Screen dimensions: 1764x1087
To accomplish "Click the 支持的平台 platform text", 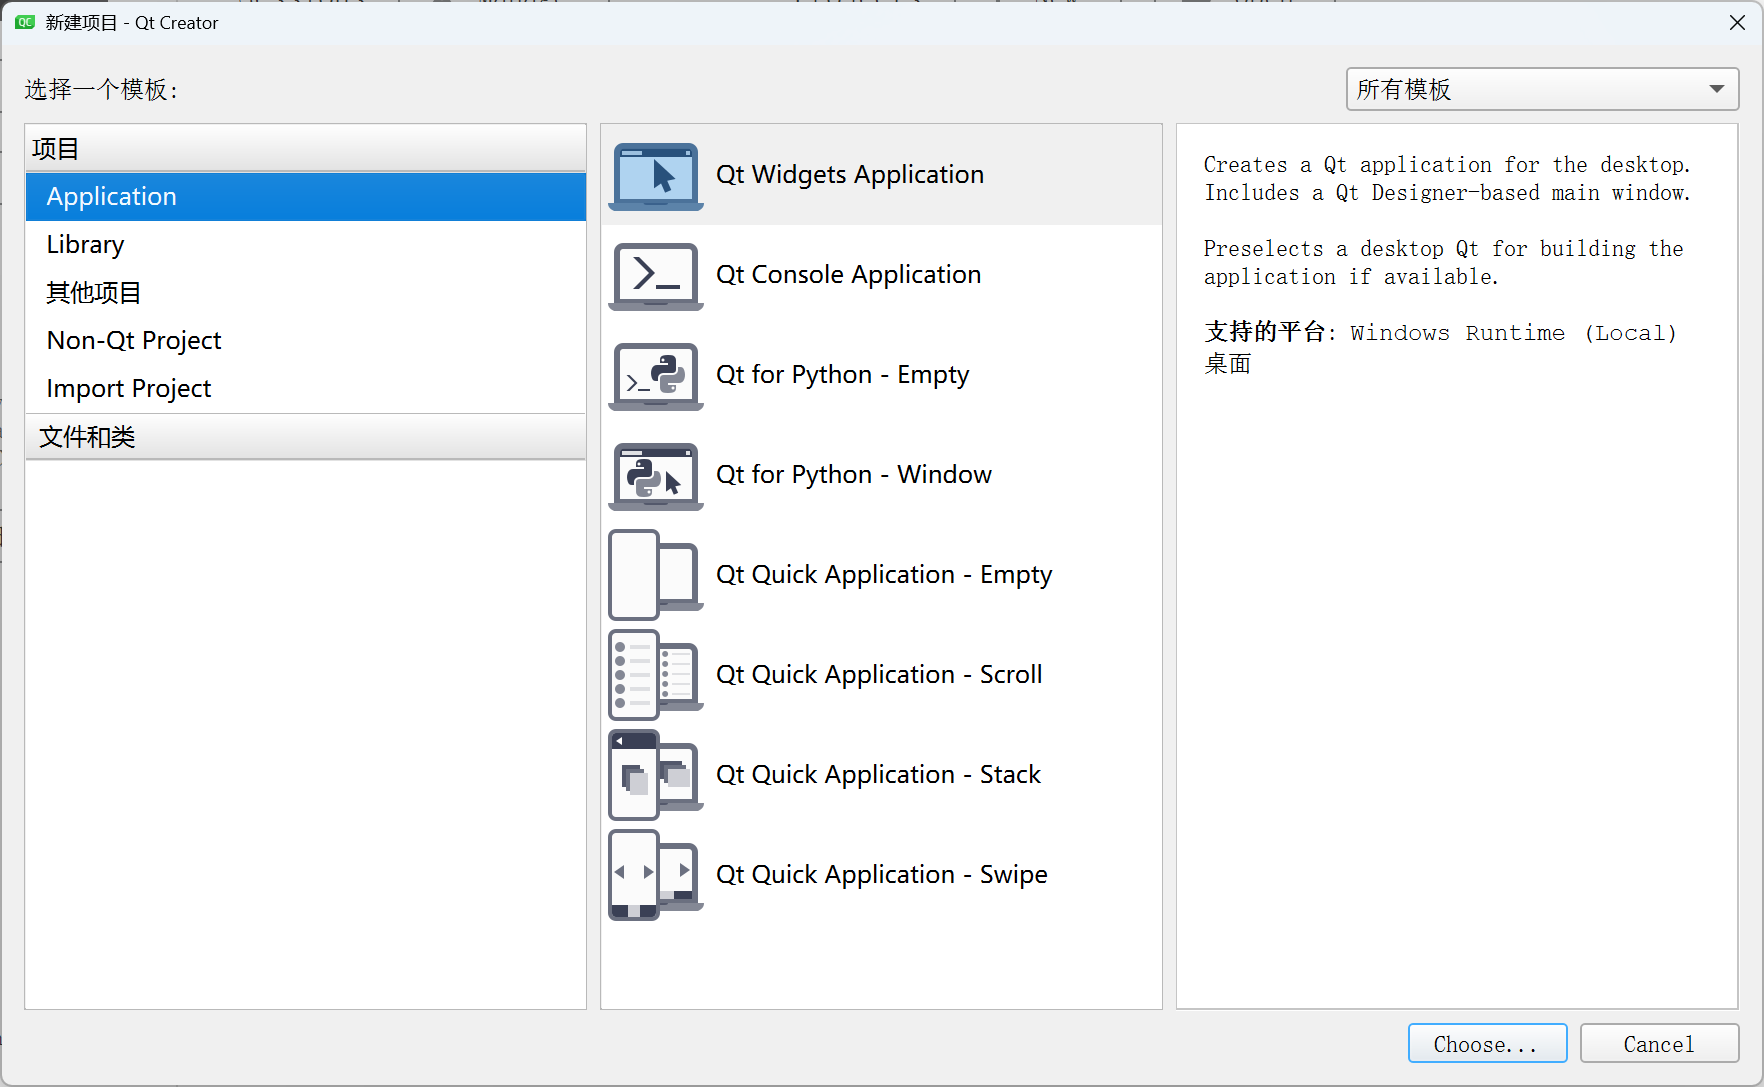I will pos(1440,347).
